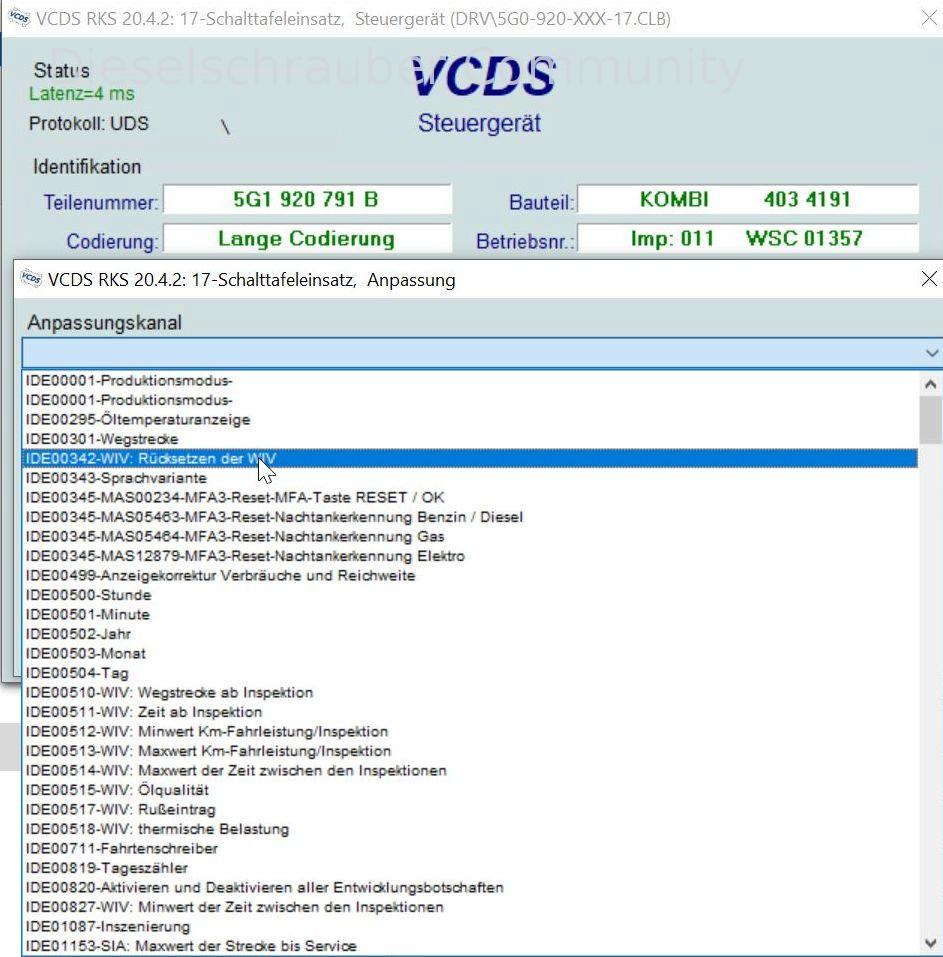Select IDE00295-Öltemperaturanzeige channel
This screenshot has height=957, width=943.
(x=470, y=419)
